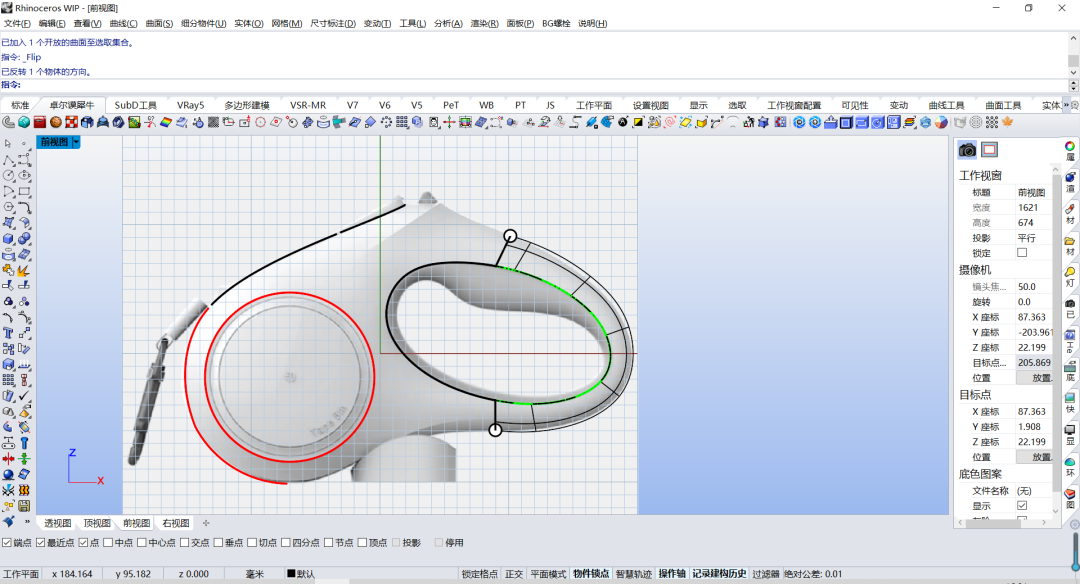Select the pointer arrow tool in left toolbar

click(8, 144)
